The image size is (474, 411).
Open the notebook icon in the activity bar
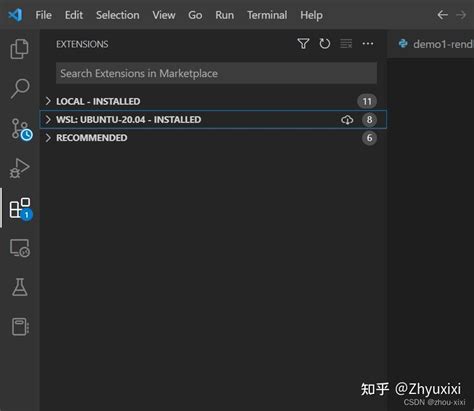pos(20,327)
